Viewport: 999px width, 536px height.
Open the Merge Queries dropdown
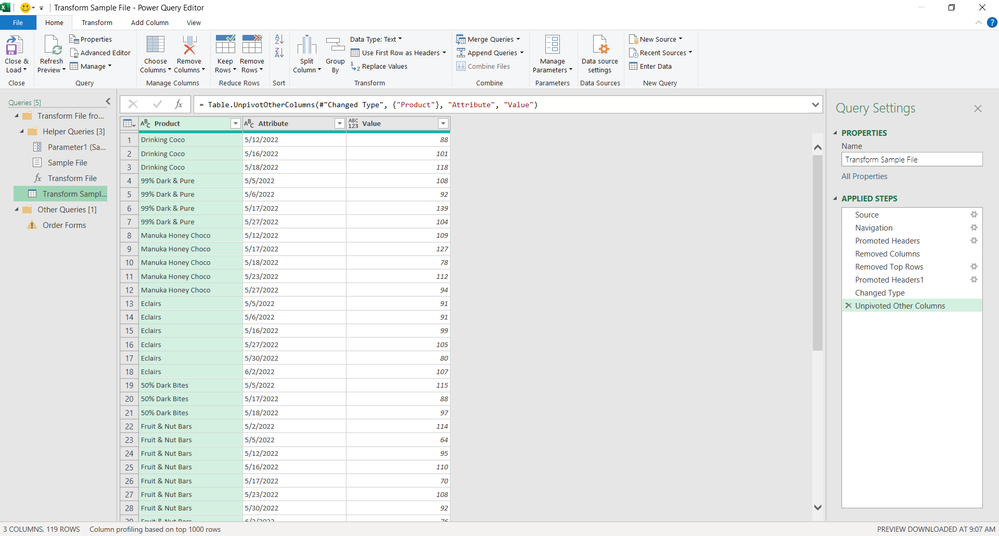coord(489,40)
